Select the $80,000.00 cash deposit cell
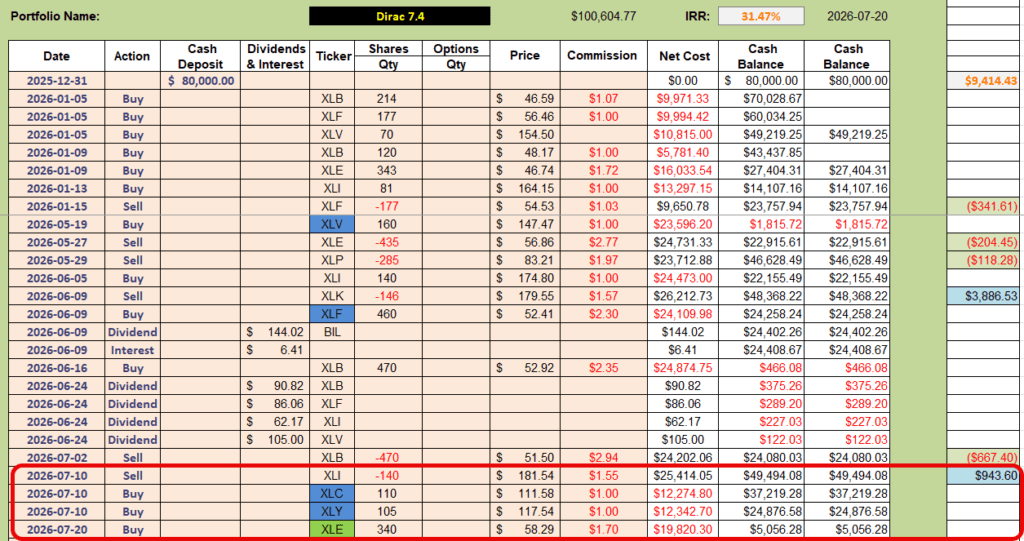The image size is (1024, 541). pyautogui.click(x=200, y=81)
